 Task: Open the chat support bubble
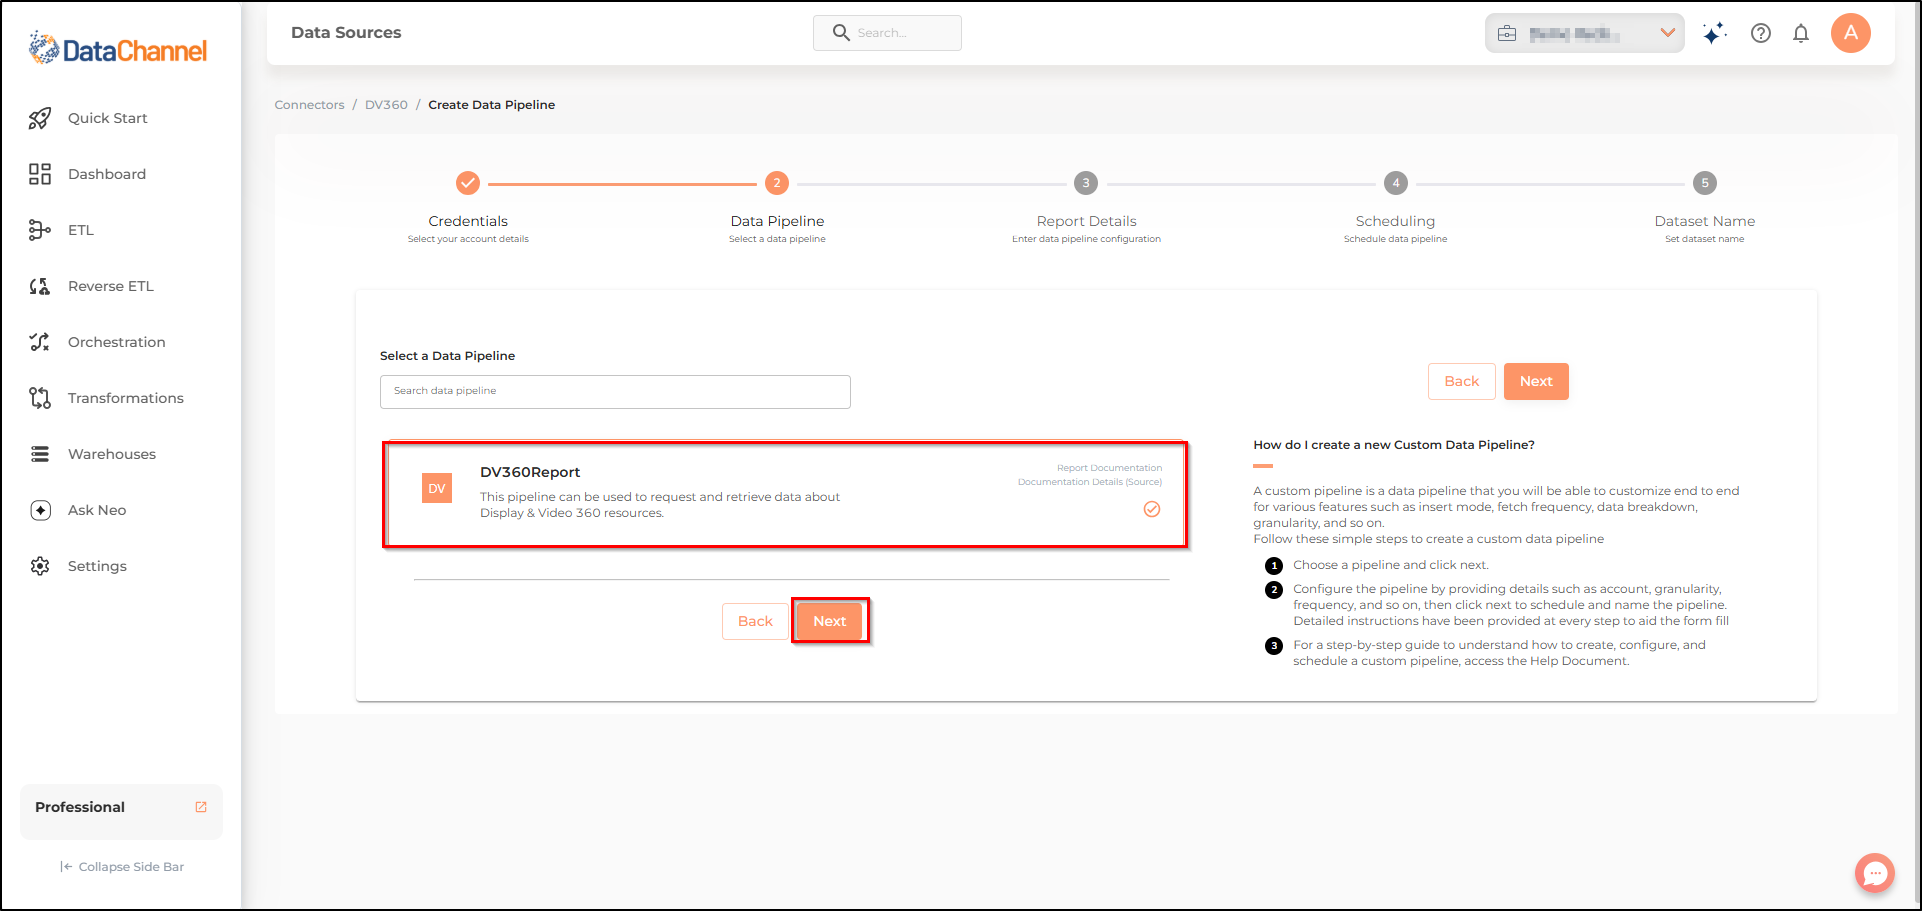click(x=1875, y=872)
